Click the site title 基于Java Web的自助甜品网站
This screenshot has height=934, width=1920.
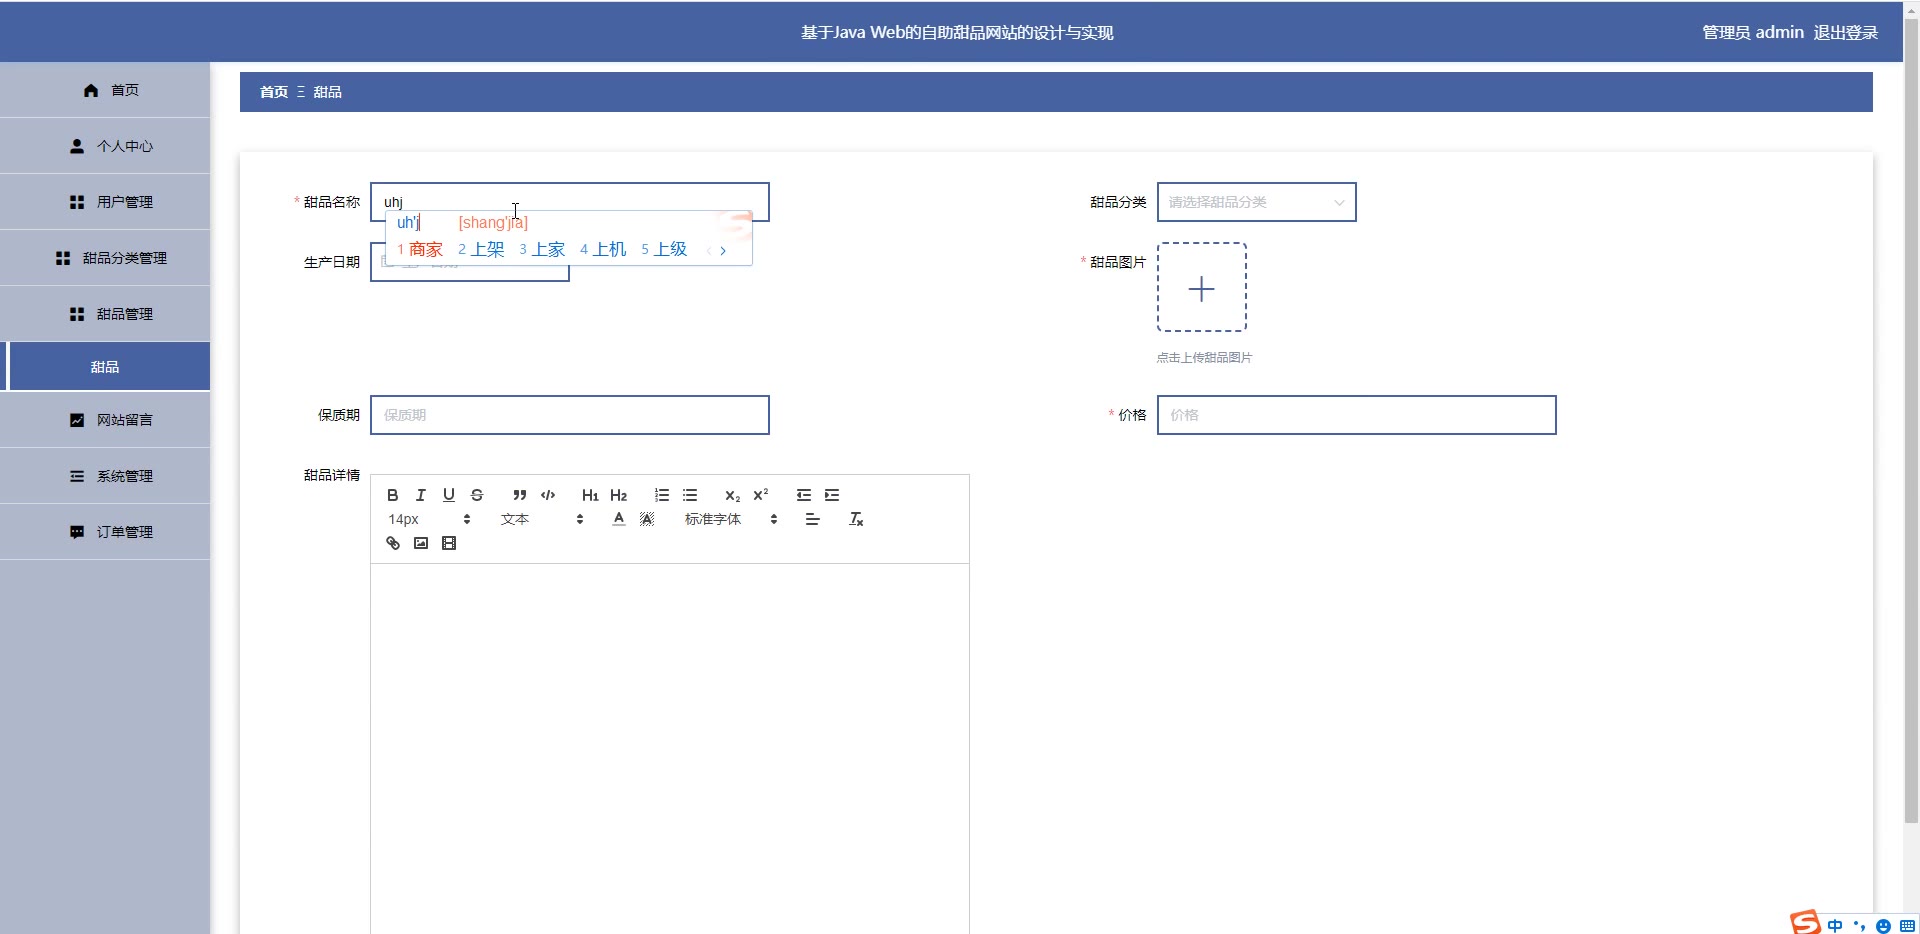pos(957,32)
